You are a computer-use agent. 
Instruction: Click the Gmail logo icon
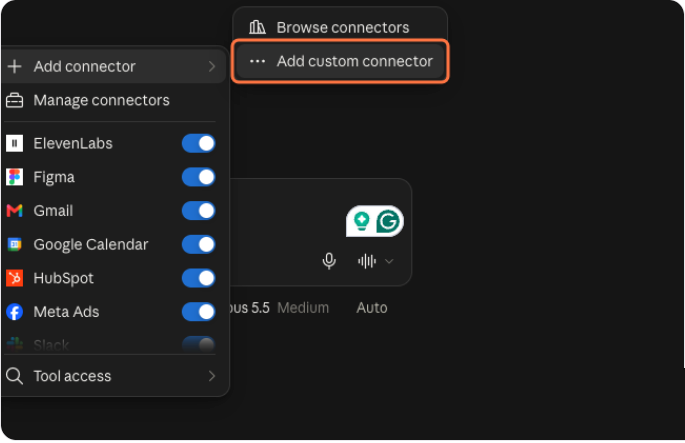point(14,211)
